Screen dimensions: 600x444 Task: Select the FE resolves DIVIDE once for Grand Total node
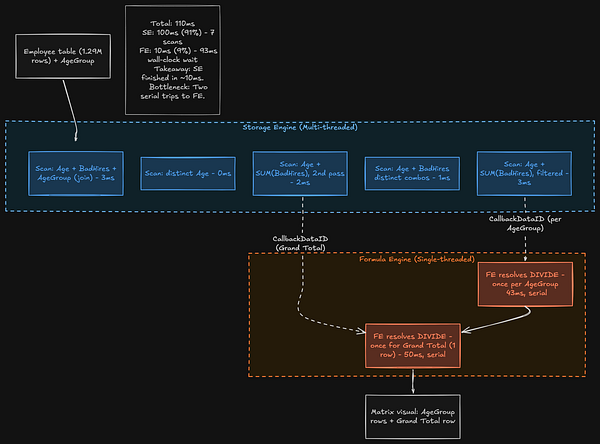click(x=413, y=346)
